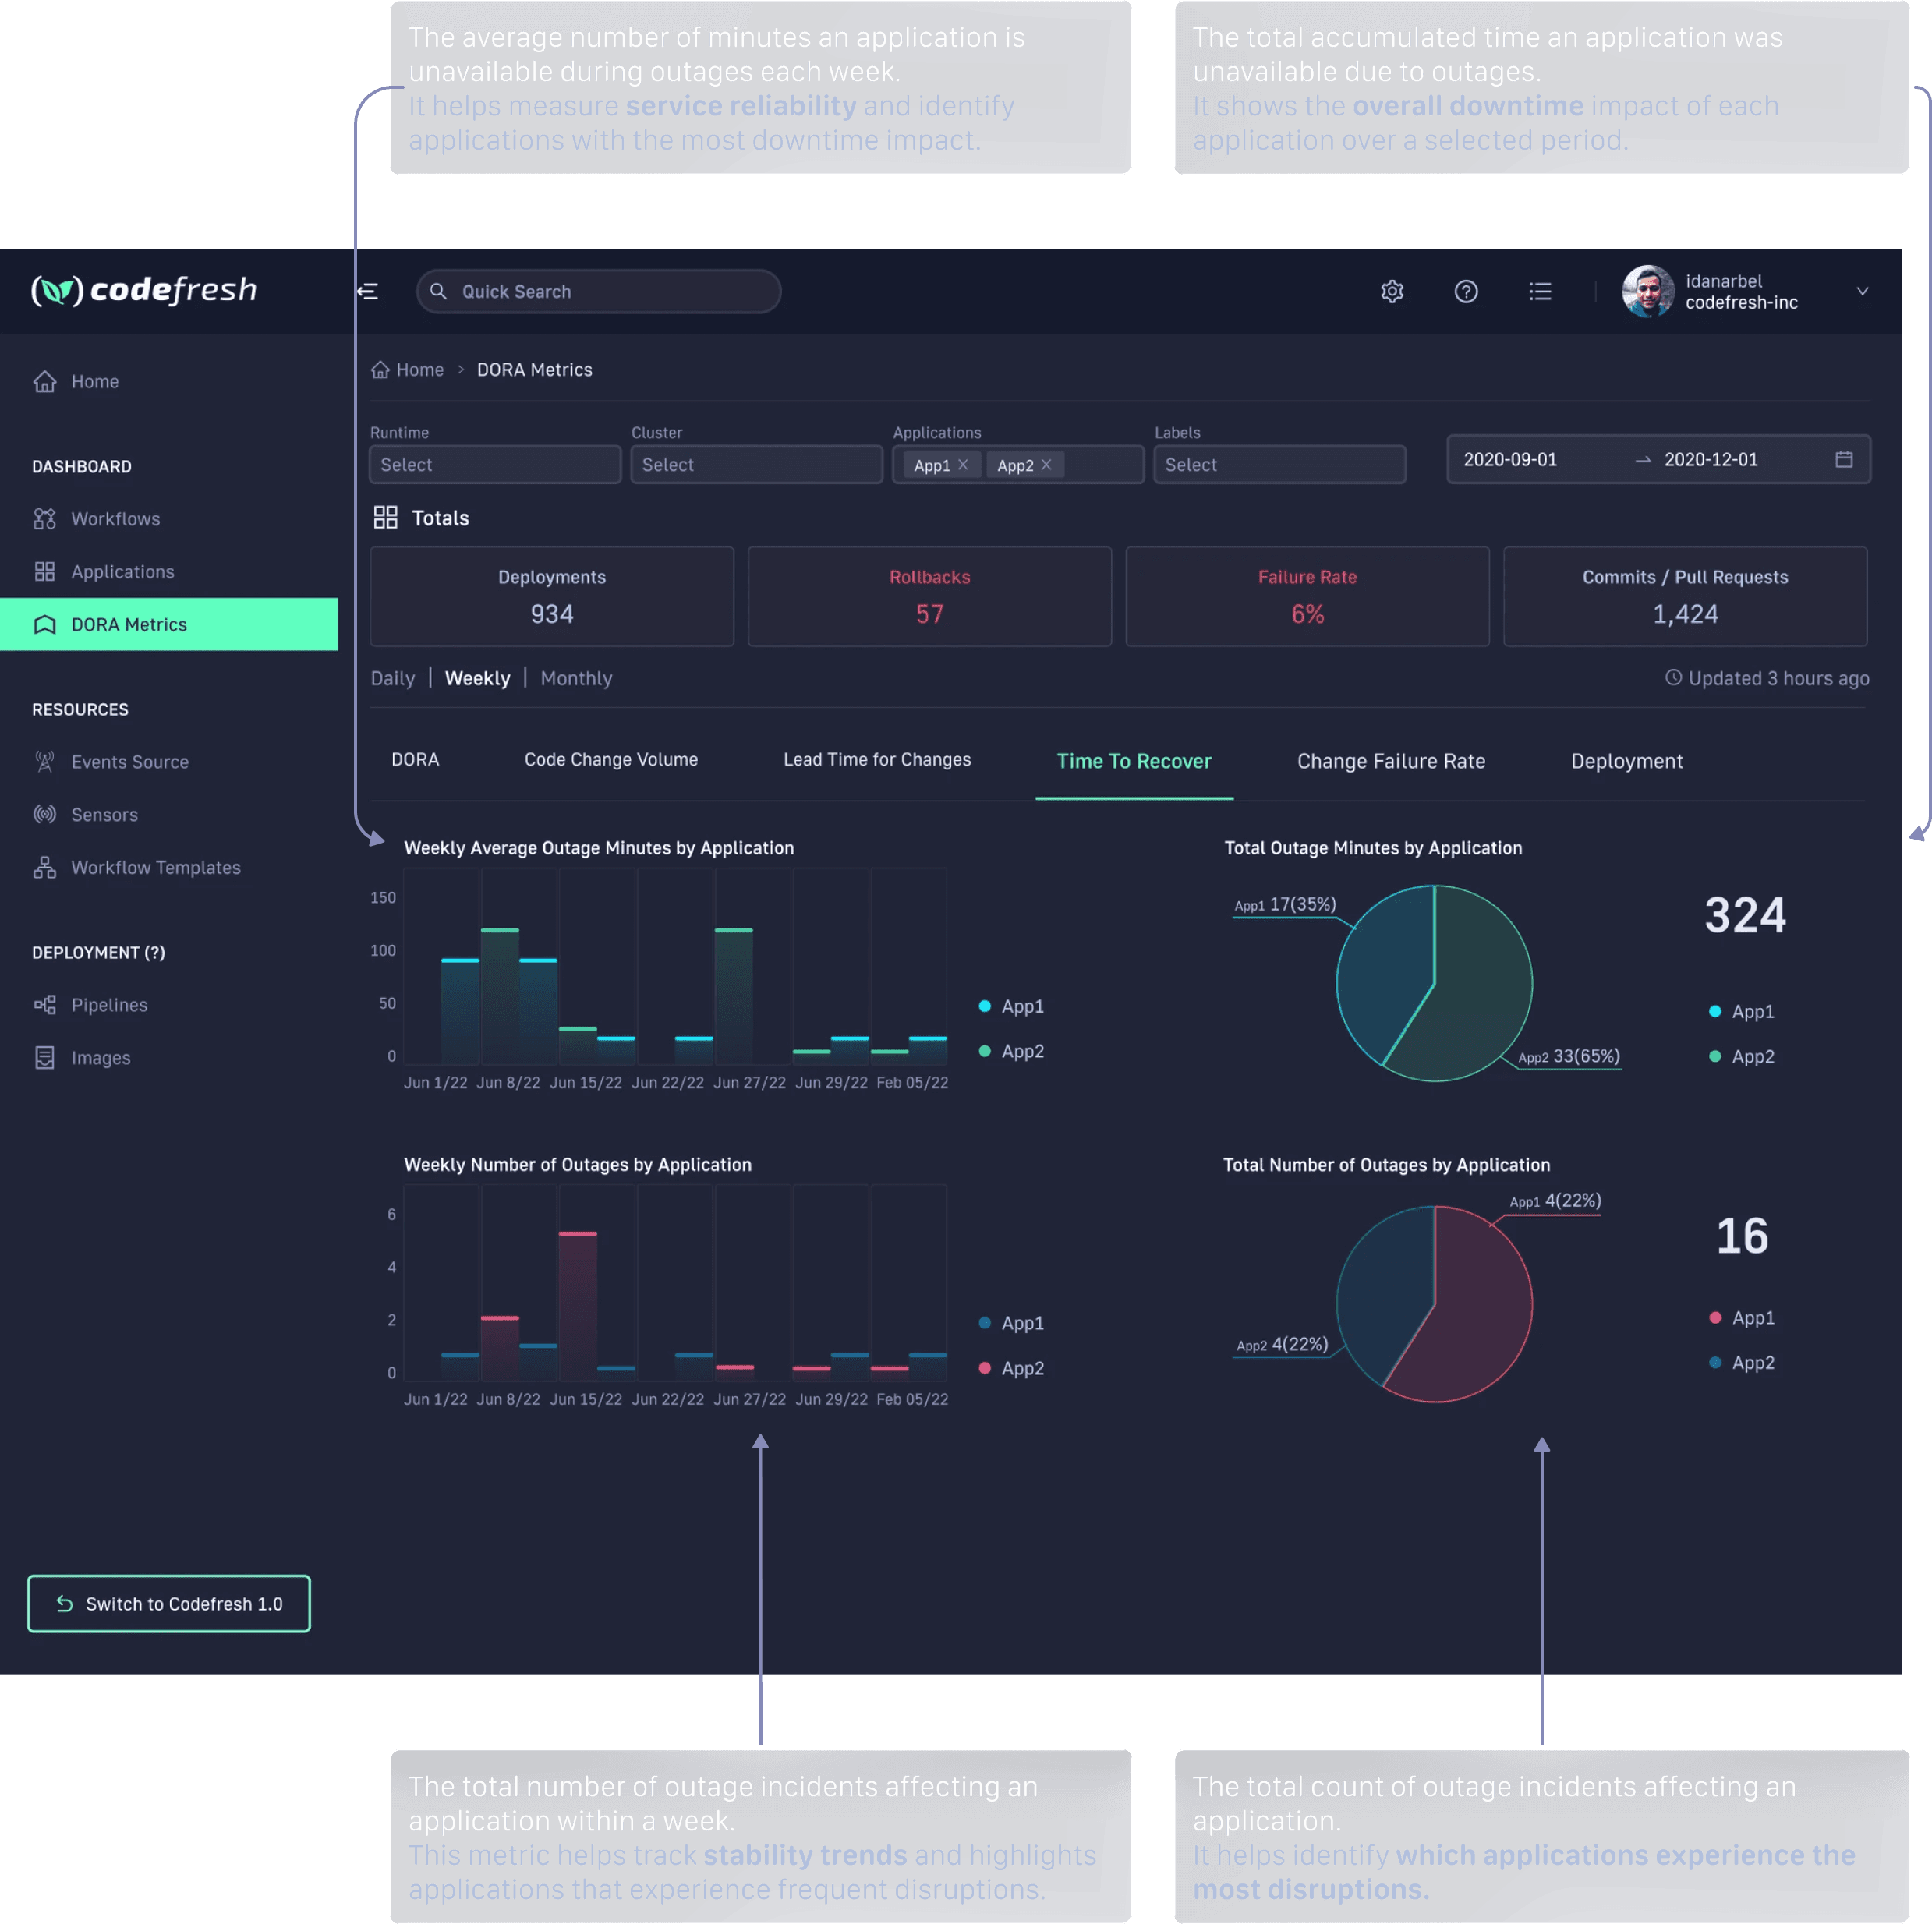Expand the idanarbel account menu chevron
Viewport: 1932px width, 1924px height.
pos(1862,291)
